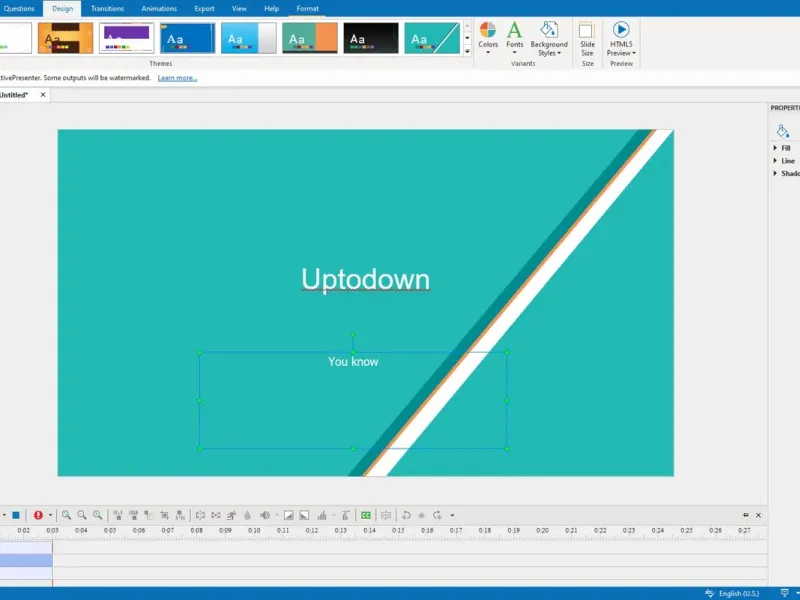The width and height of the screenshot is (800, 600).
Task: Open dropdown arrow beside red record icon
Action: tap(50, 515)
